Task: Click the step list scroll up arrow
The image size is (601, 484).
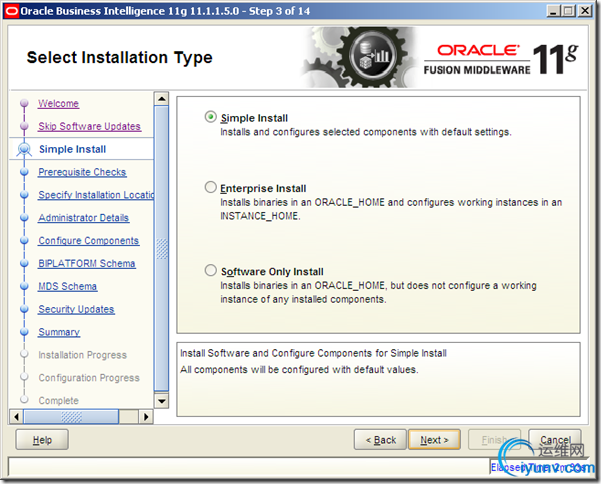Action: point(161,98)
